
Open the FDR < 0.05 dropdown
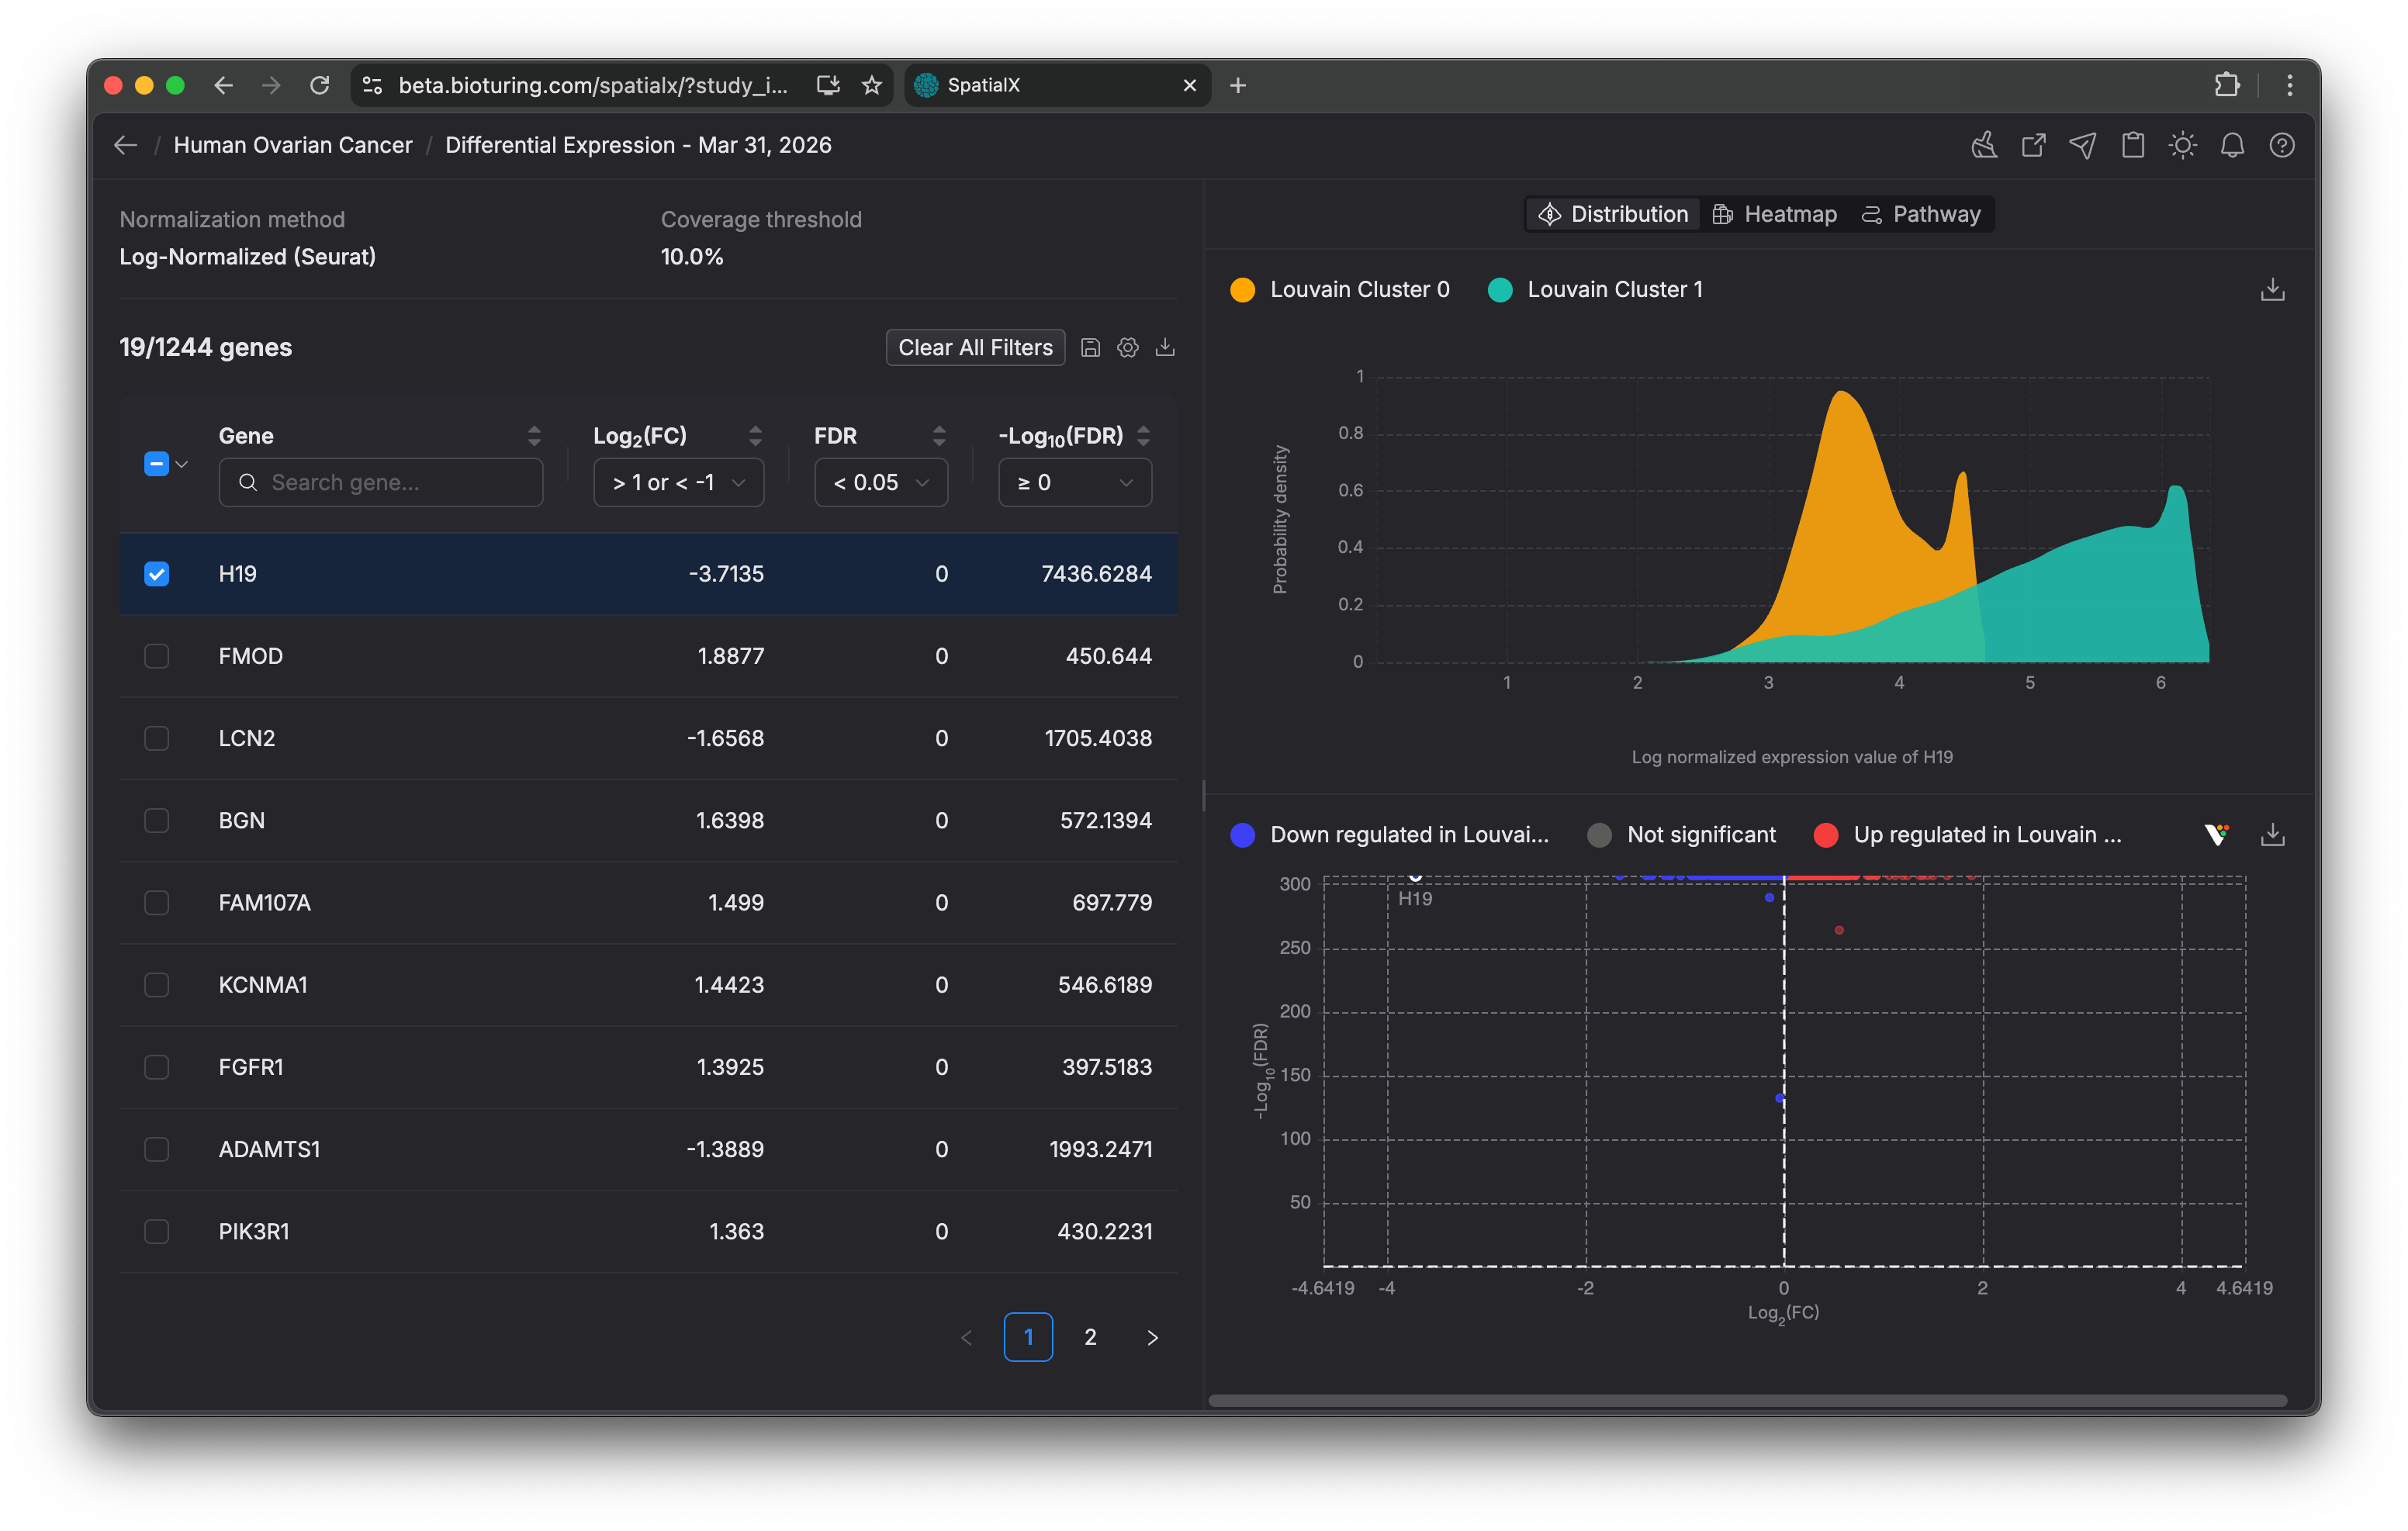[880, 483]
